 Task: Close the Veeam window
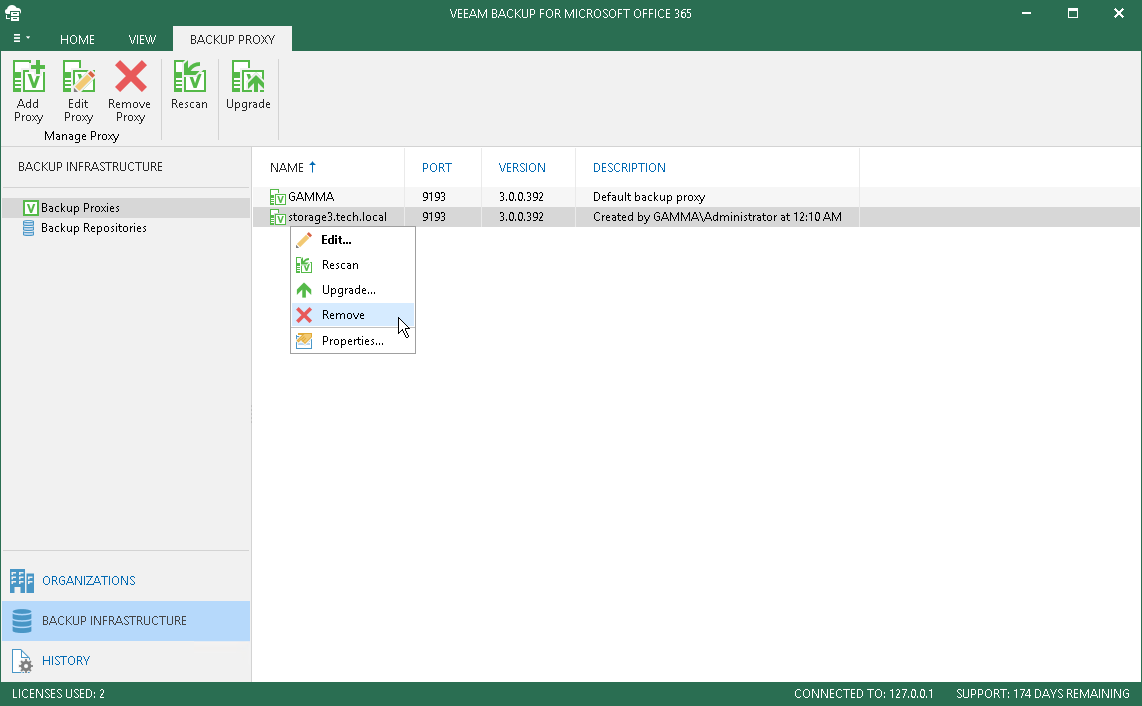(x=1119, y=13)
